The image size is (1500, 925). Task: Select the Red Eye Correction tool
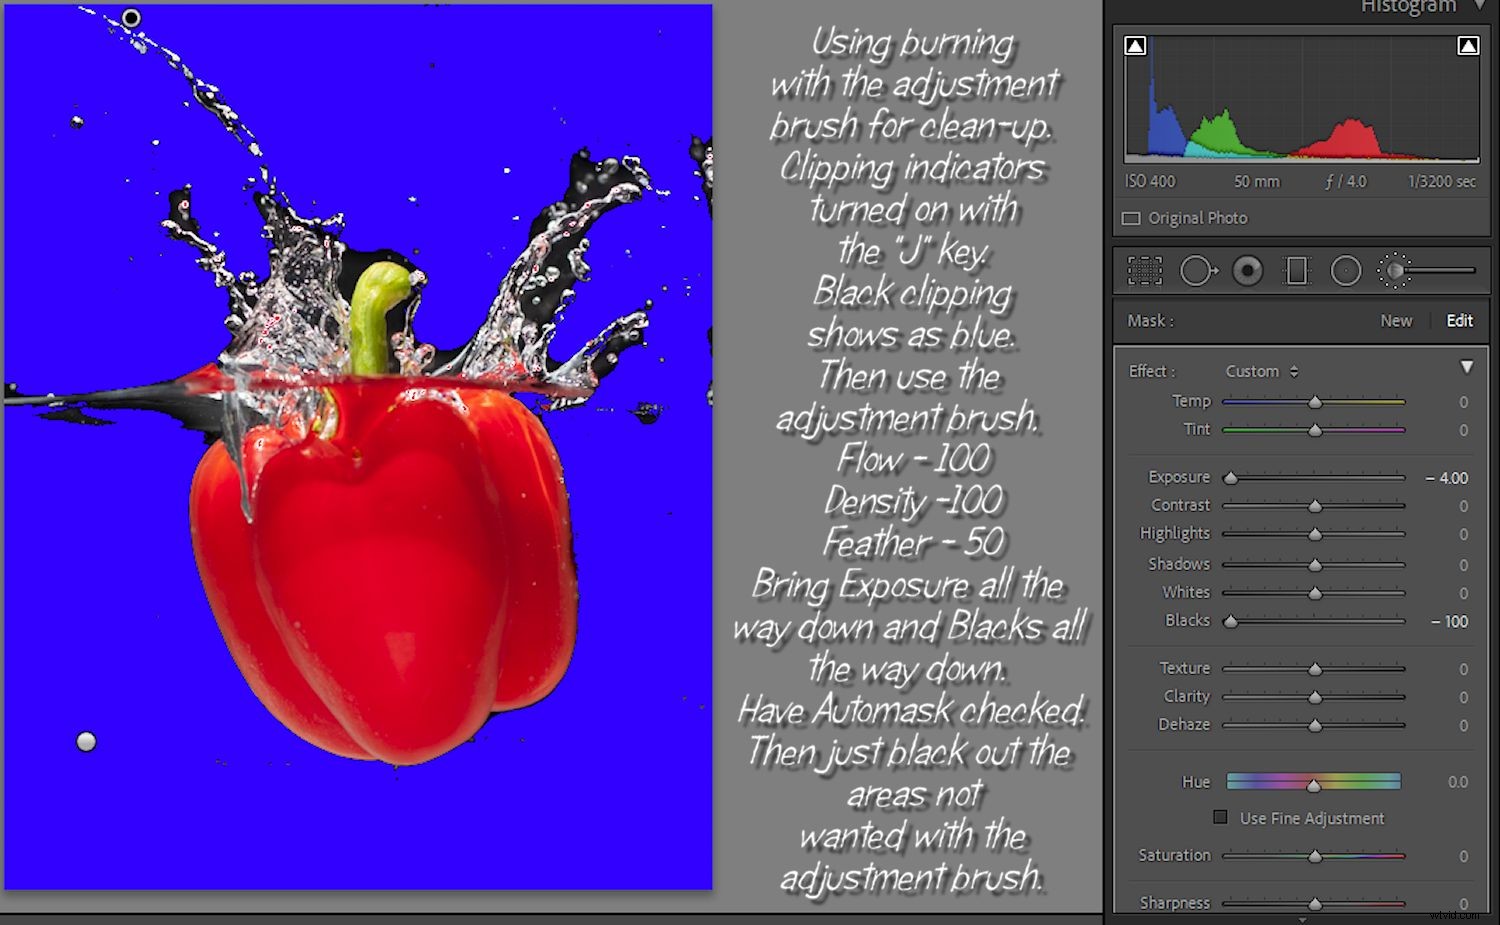(1247, 270)
